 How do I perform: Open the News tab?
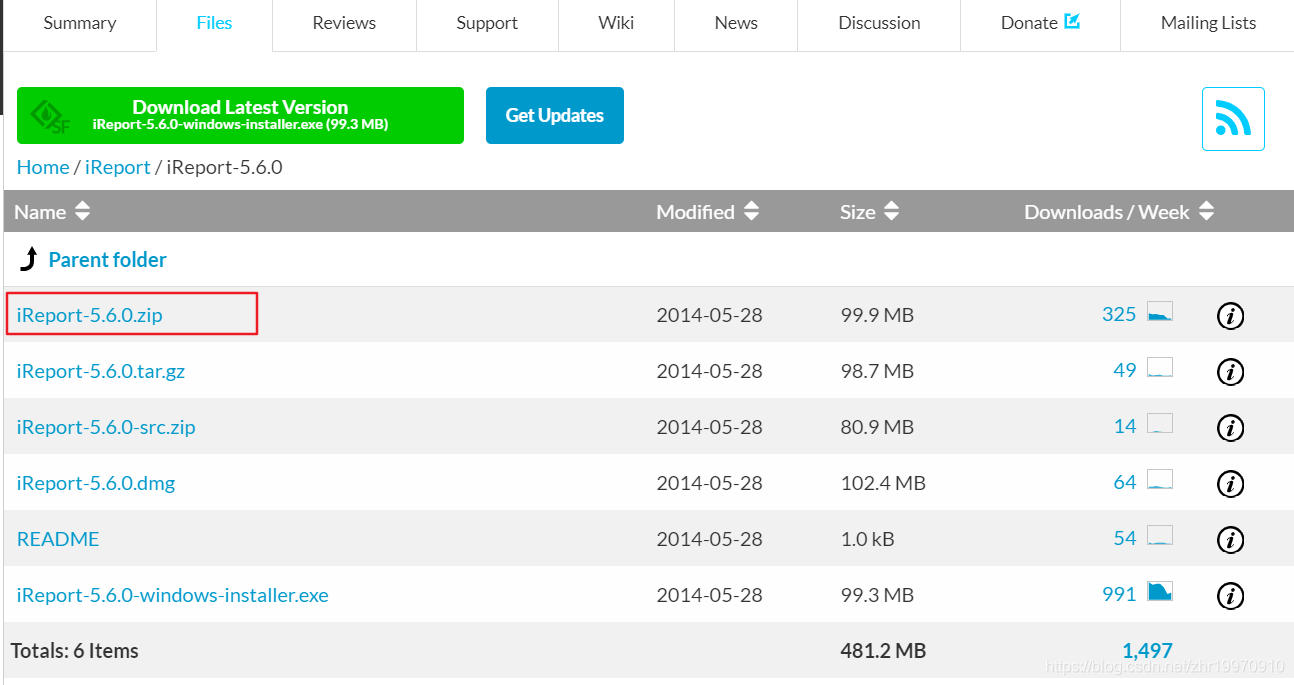click(736, 23)
